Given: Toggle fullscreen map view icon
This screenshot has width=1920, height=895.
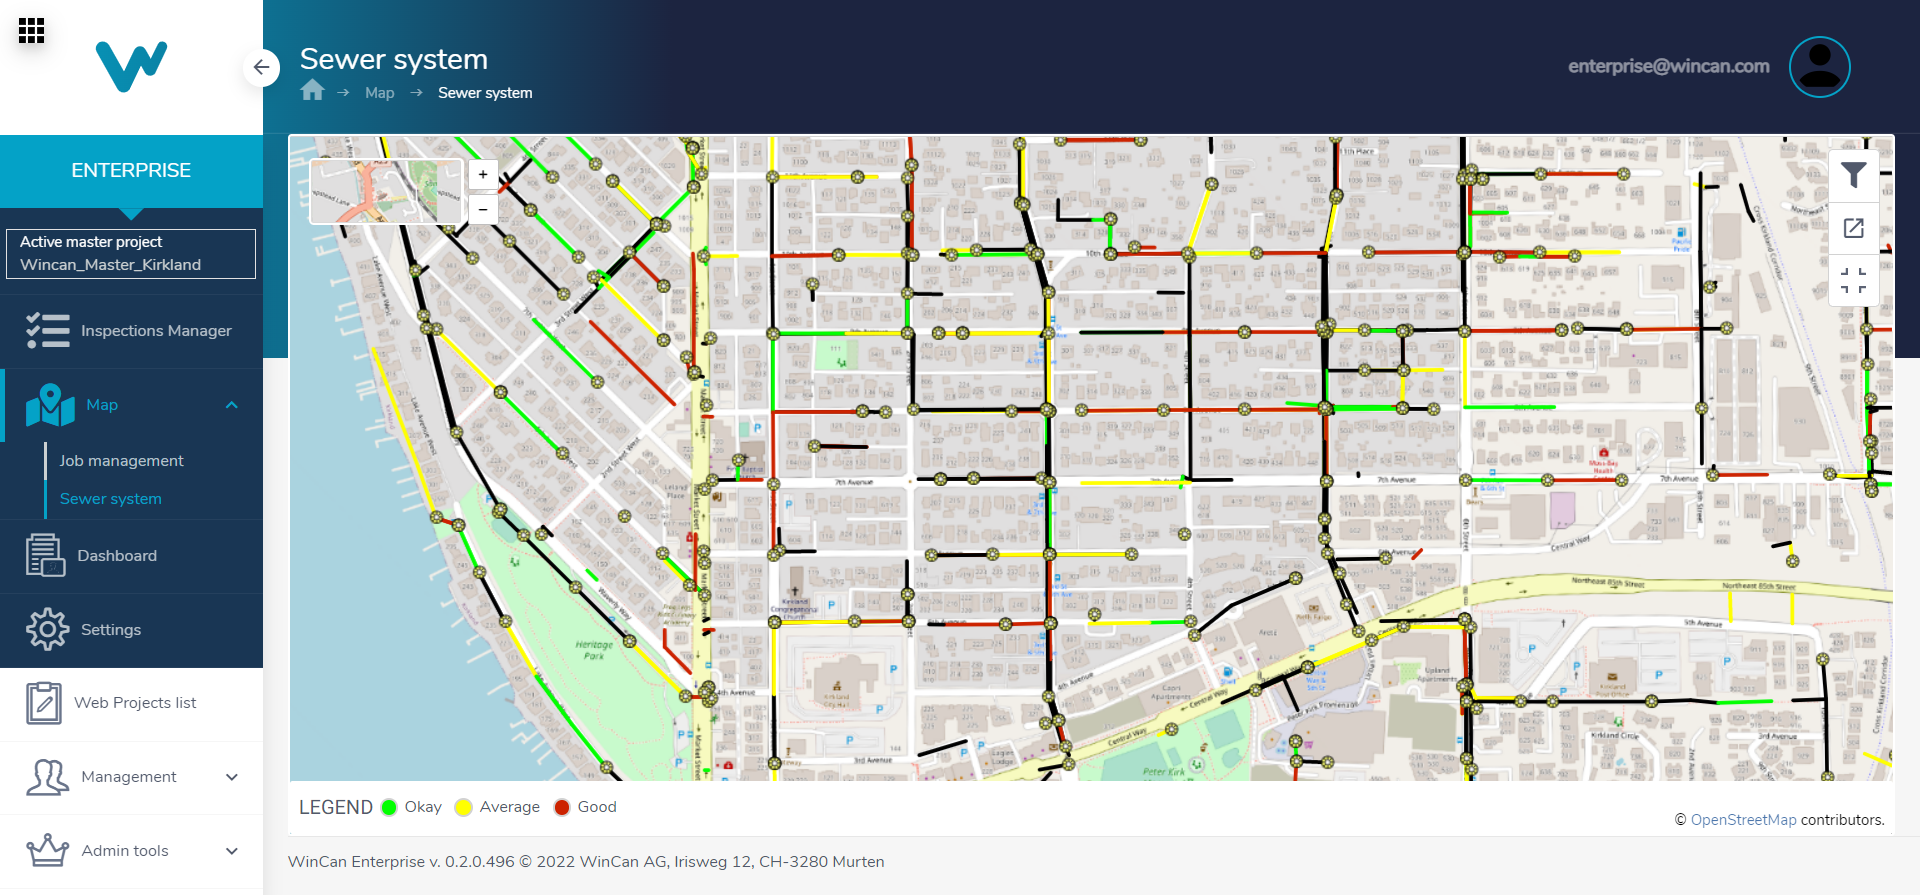Looking at the screenshot, I should point(1853,281).
